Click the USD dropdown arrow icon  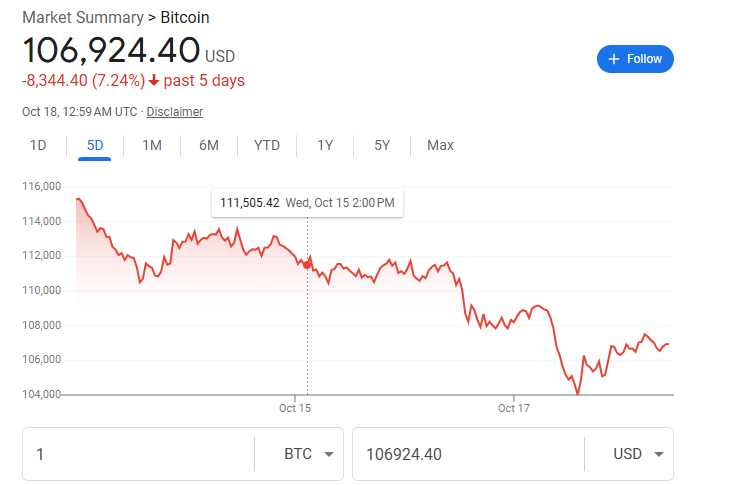659,454
